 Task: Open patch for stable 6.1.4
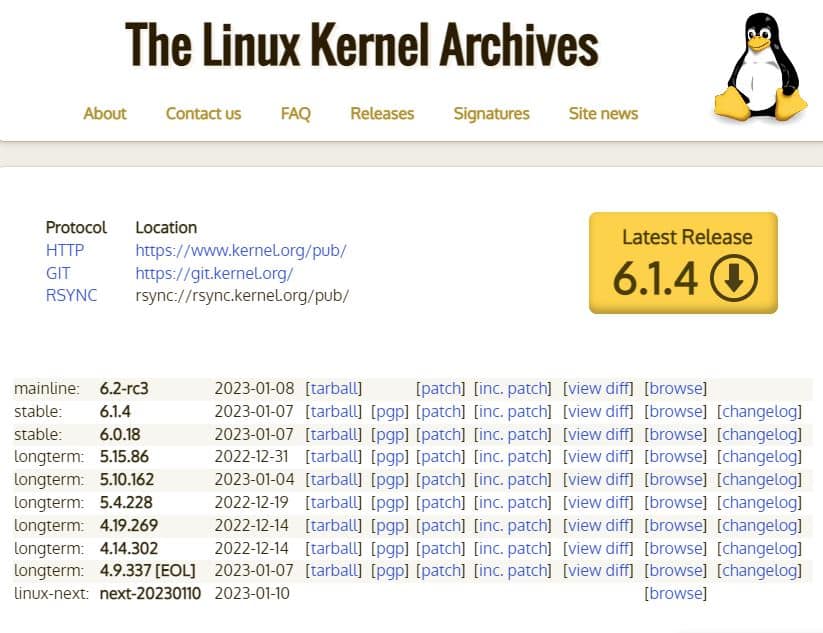pos(441,412)
